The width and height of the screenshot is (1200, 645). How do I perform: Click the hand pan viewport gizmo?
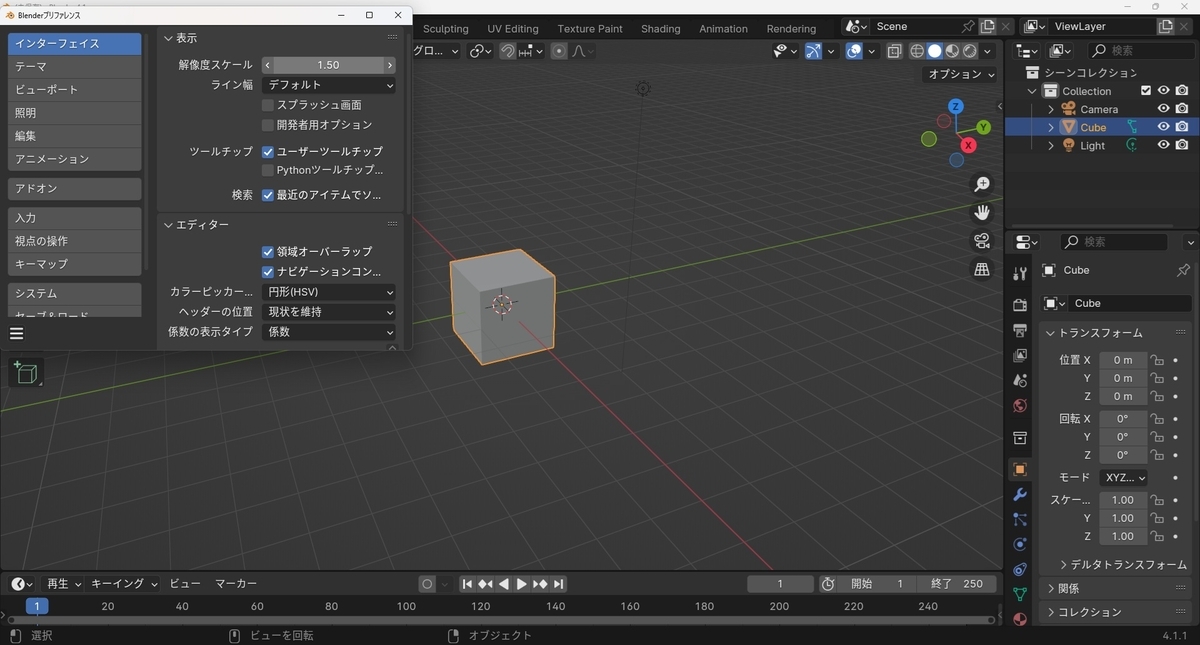point(982,212)
